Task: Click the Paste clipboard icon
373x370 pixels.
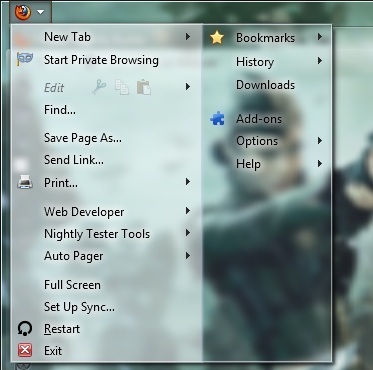Action: tap(144, 87)
